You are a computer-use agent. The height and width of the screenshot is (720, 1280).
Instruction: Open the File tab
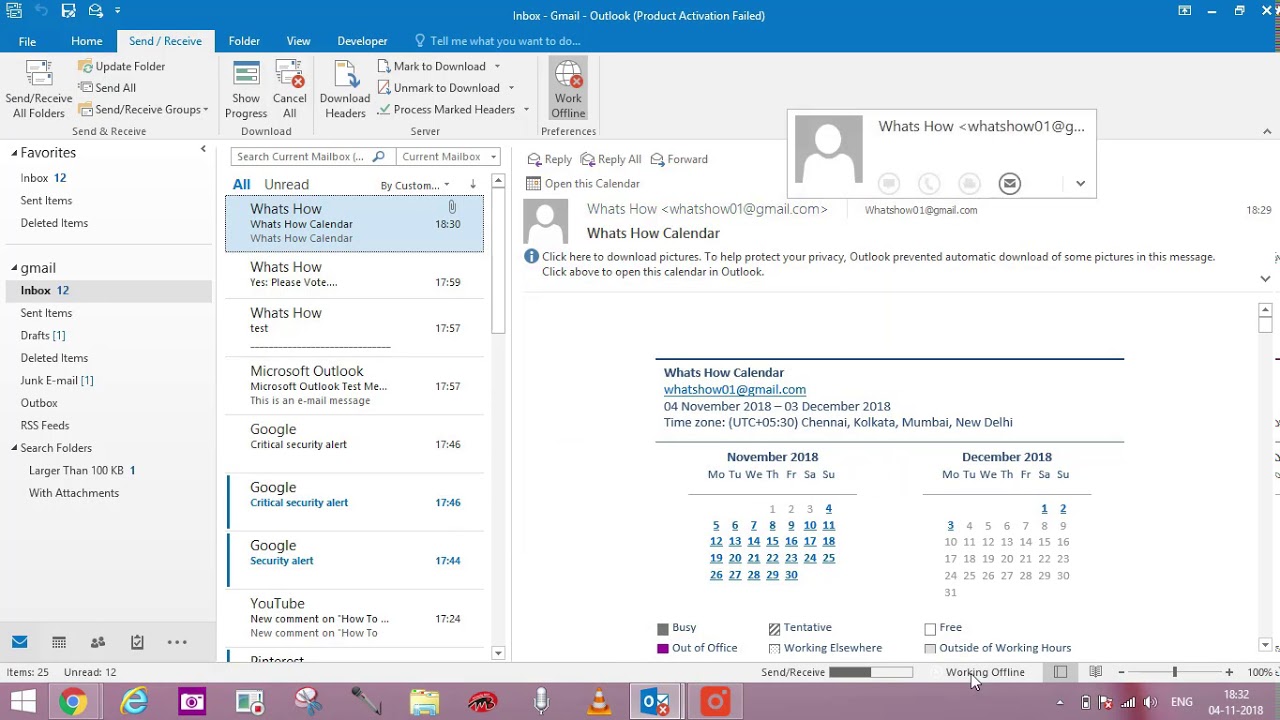click(27, 41)
